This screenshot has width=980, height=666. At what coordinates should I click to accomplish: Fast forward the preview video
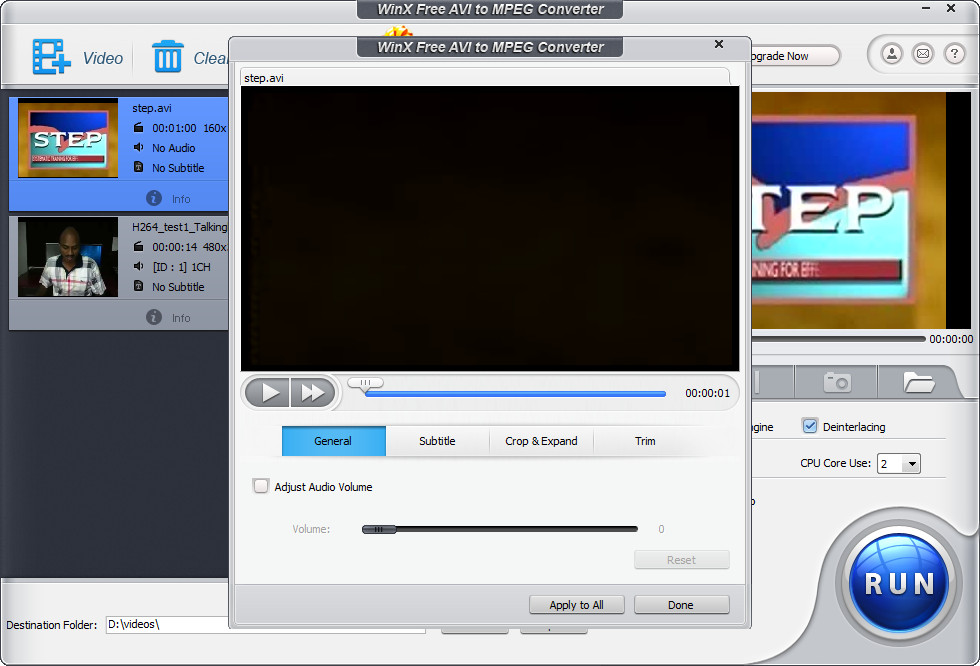pyautogui.click(x=312, y=392)
